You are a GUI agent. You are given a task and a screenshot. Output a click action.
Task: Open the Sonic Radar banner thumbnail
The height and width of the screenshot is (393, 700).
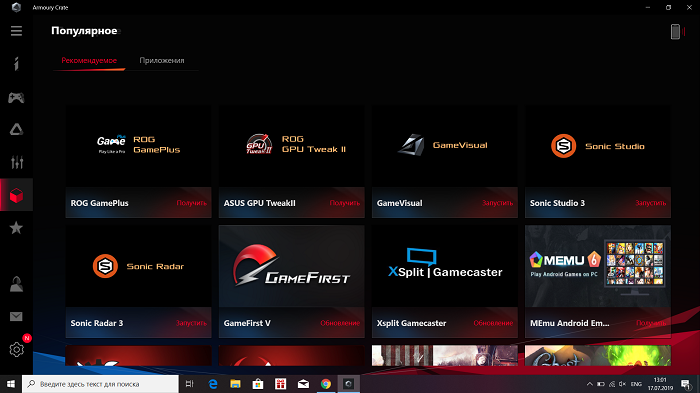pyautogui.click(x=138, y=266)
